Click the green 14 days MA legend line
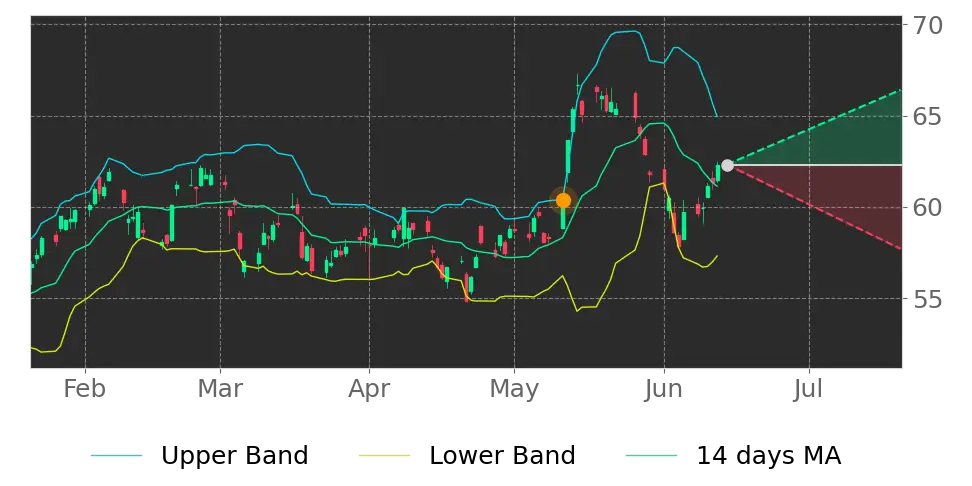The image size is (972, 486). (652, 456)
